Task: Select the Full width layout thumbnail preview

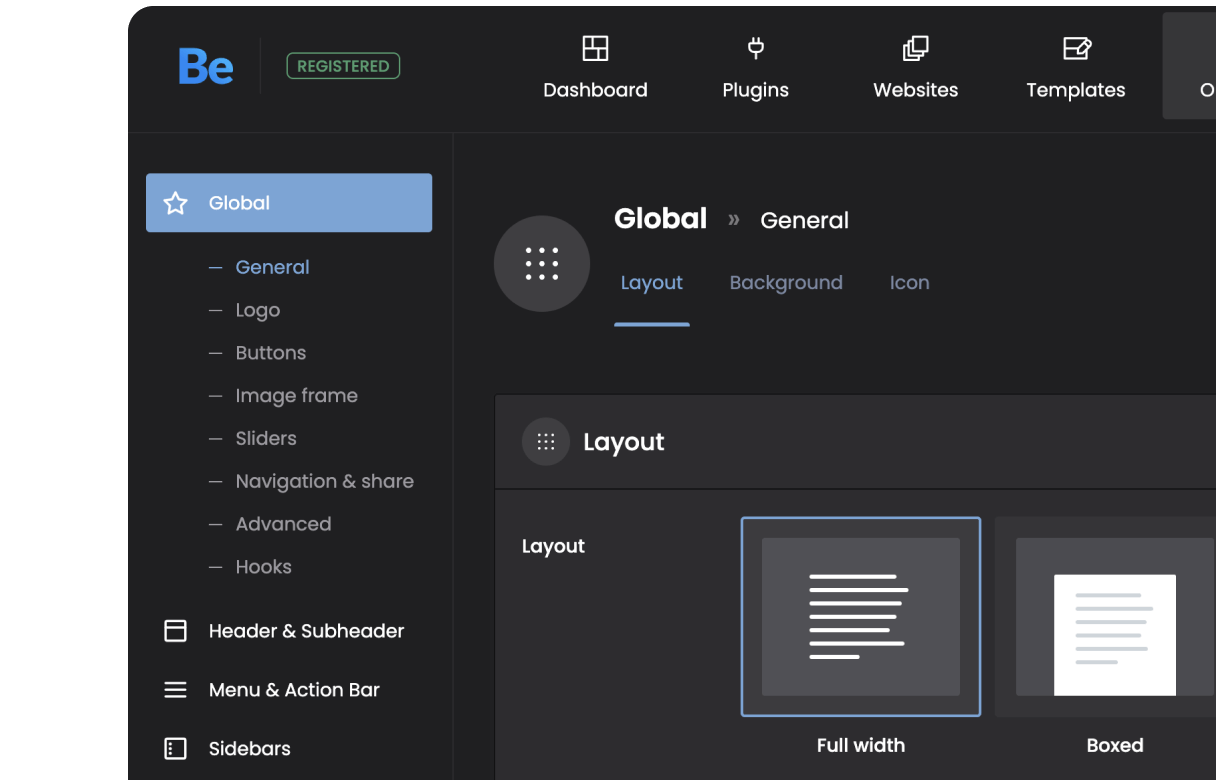Action: click(x=861, y=617)
